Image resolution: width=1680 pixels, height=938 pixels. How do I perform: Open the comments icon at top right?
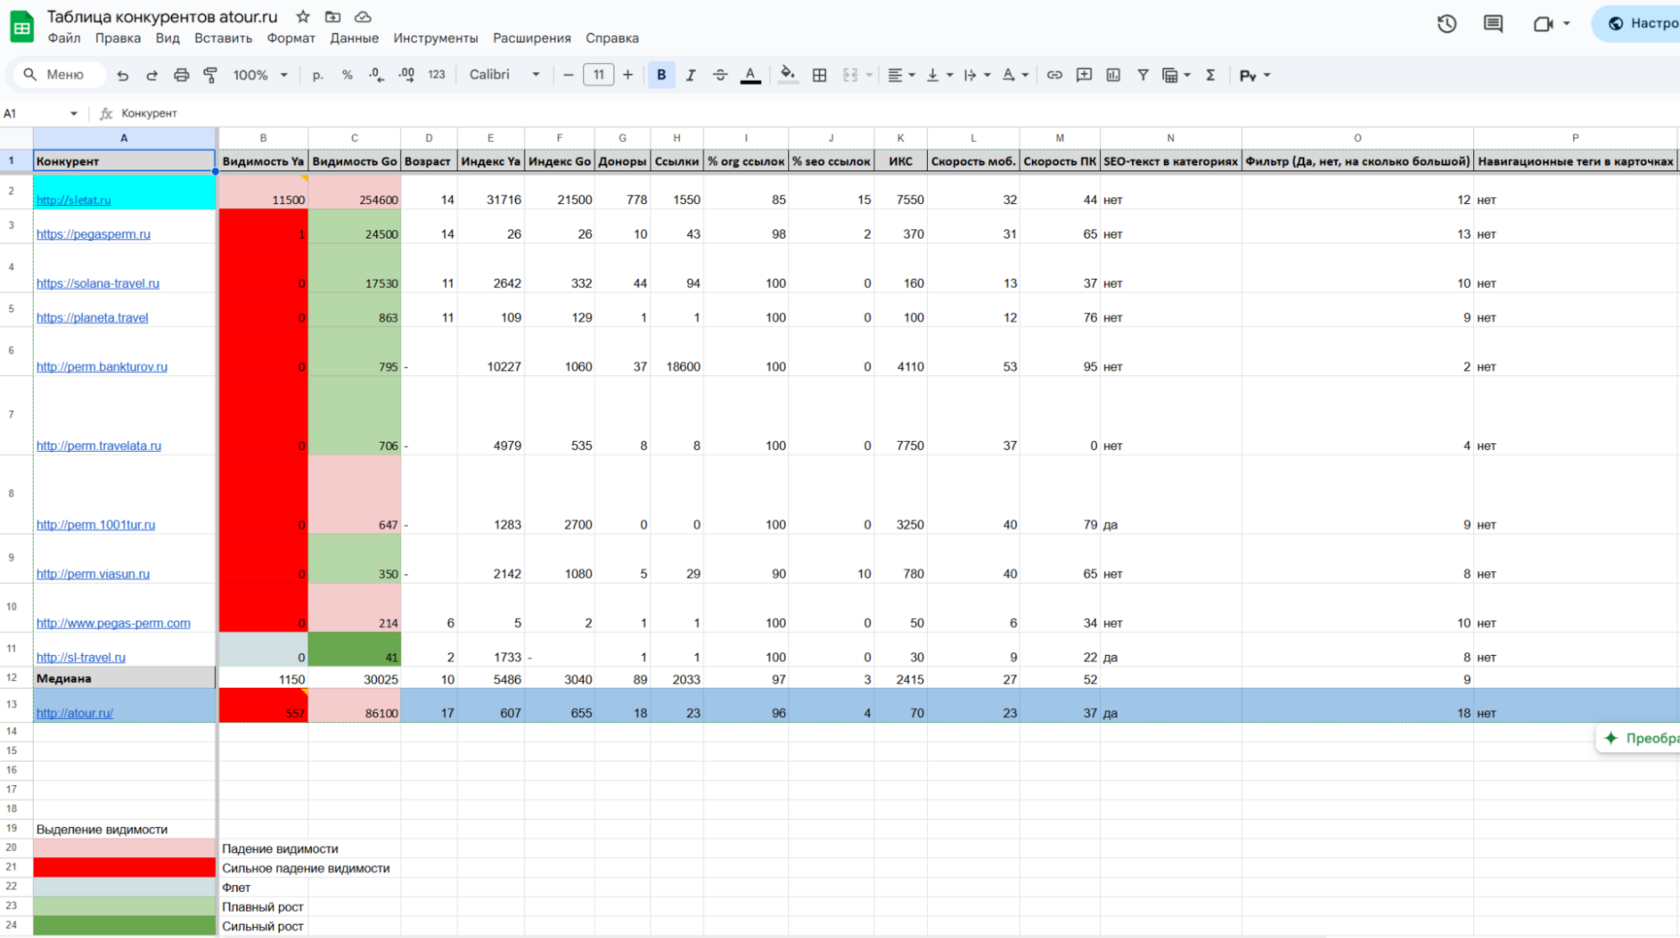coord(1493,23)
